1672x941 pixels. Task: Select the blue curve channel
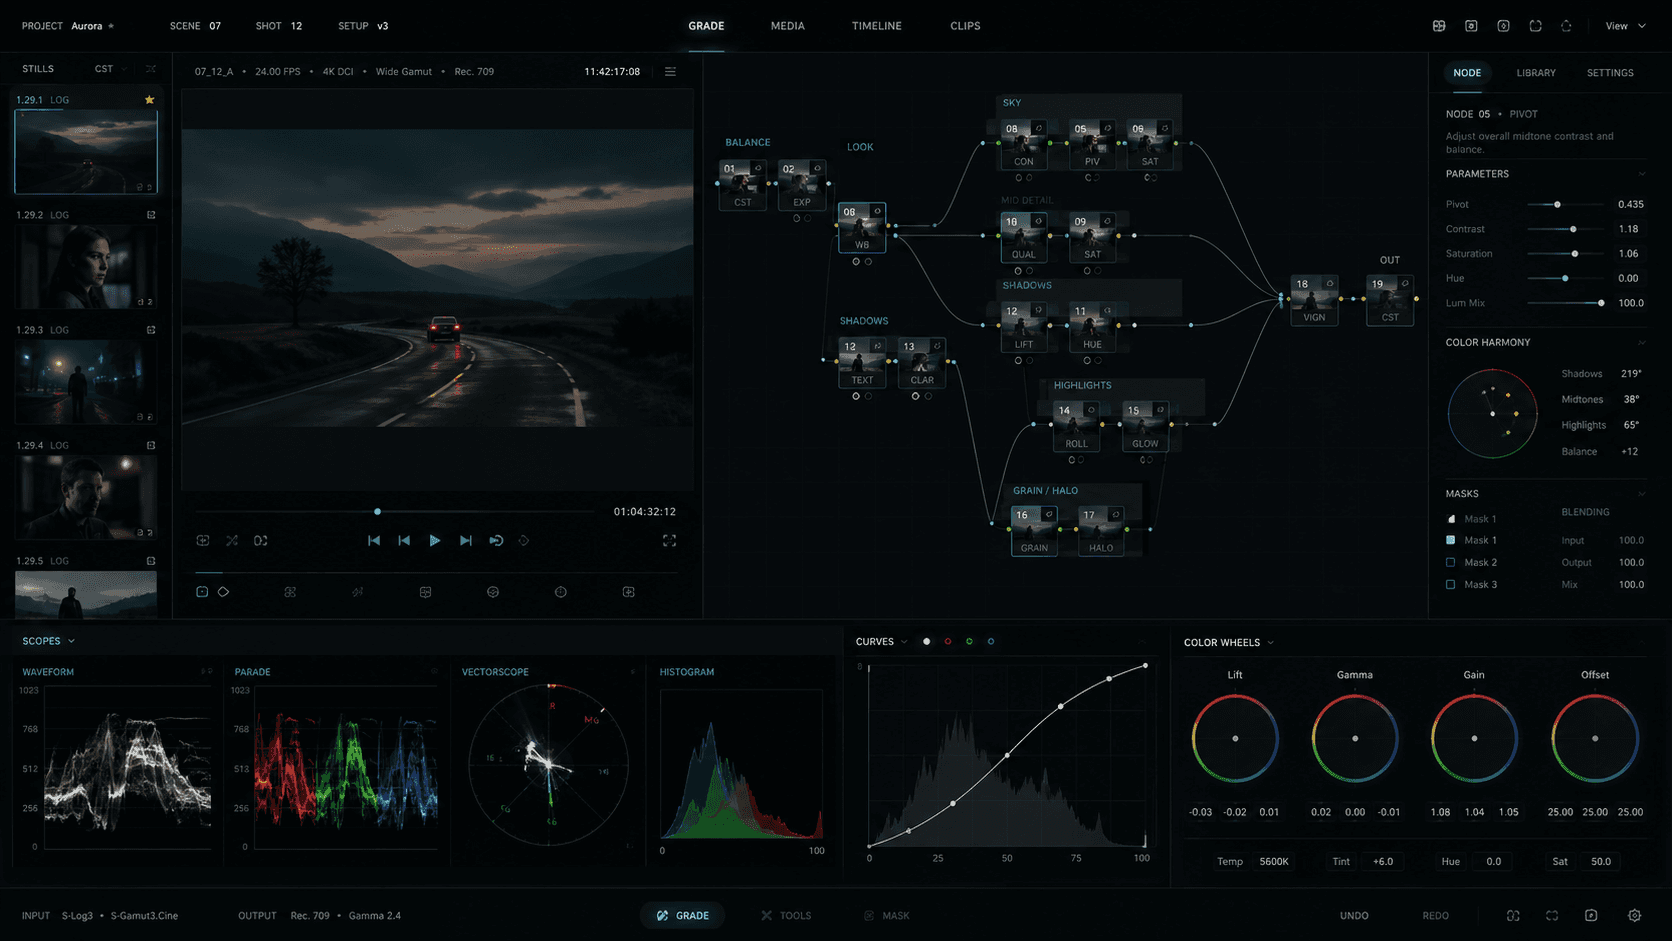(991, 641)
